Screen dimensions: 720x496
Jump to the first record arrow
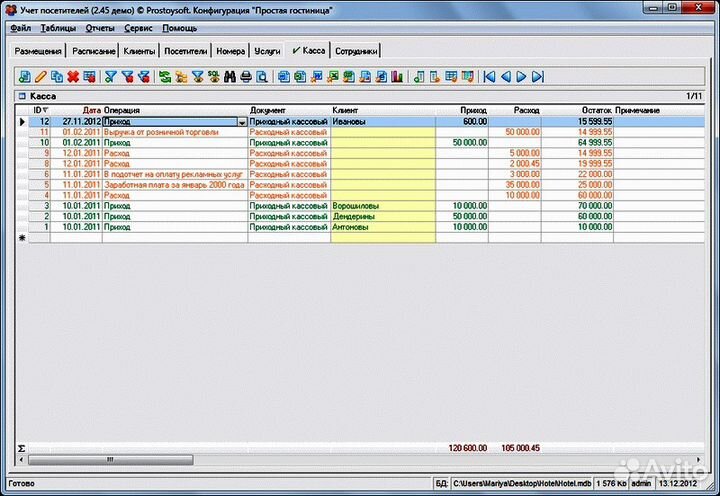[x=489, y=76]
